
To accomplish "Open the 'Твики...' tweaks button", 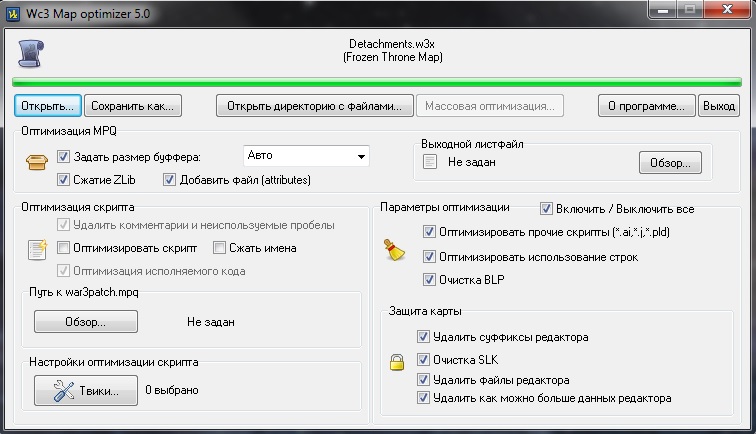I will coord(86,391).
